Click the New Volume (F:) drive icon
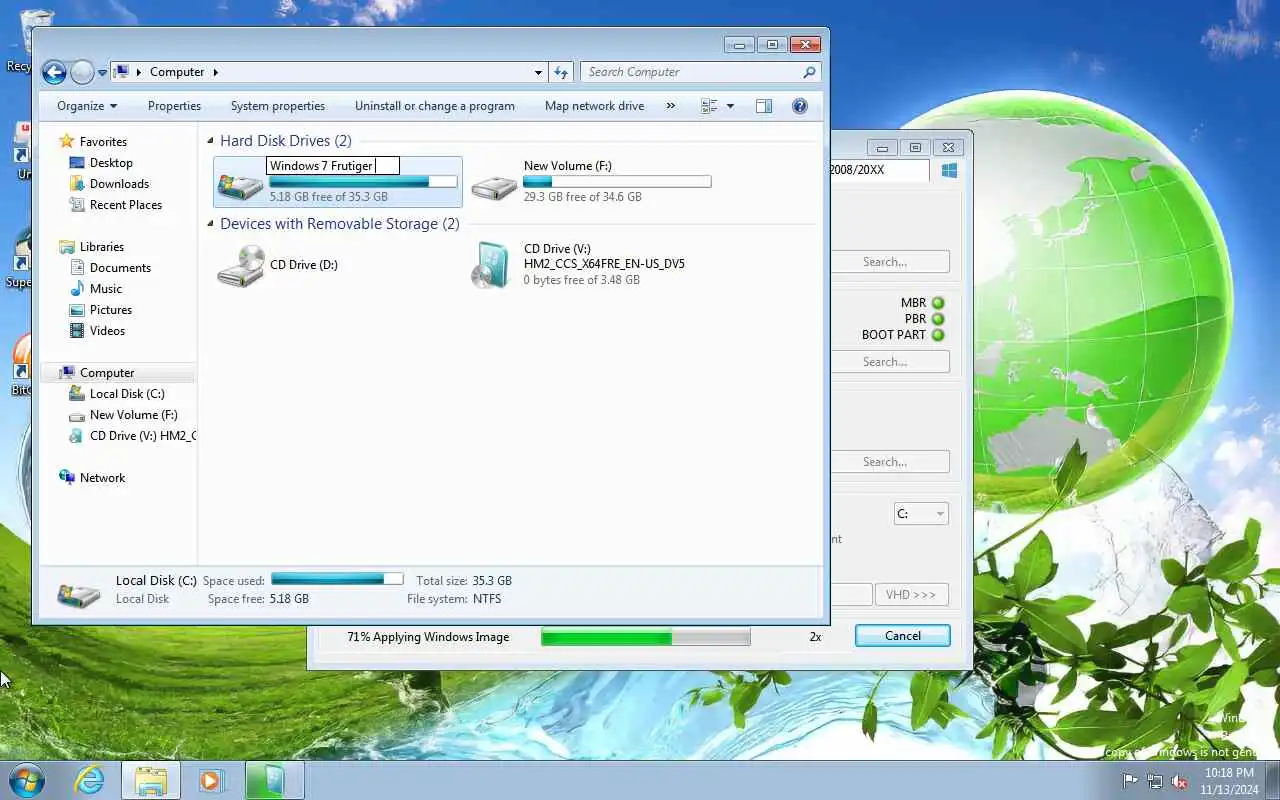Viewport: 1280px width, 800px height. [494, 185]
